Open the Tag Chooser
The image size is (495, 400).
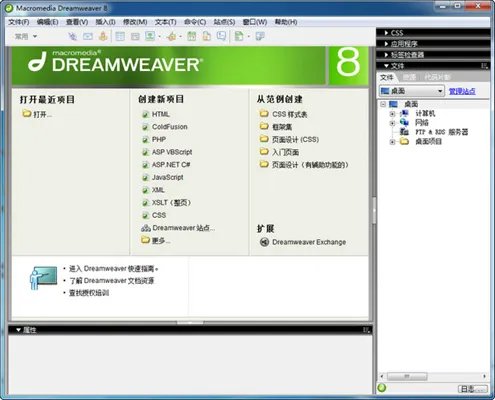[260, 36]
